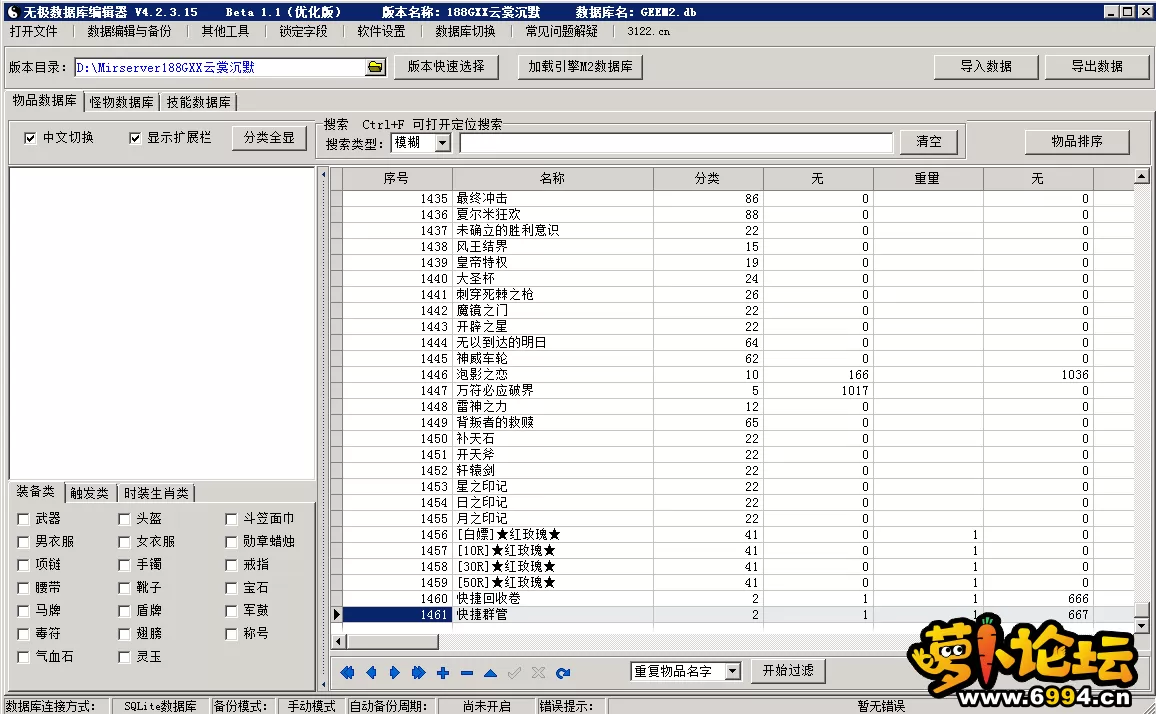Select the 装备类 tab
The height and width of the screenshot is (714, 1156).
click(35, 491)
